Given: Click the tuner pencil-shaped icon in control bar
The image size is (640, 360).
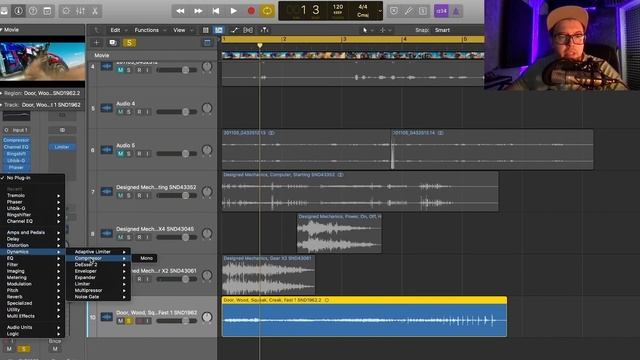Looking at the screenshot, I should pyautogui.click(x=408, y=11).
